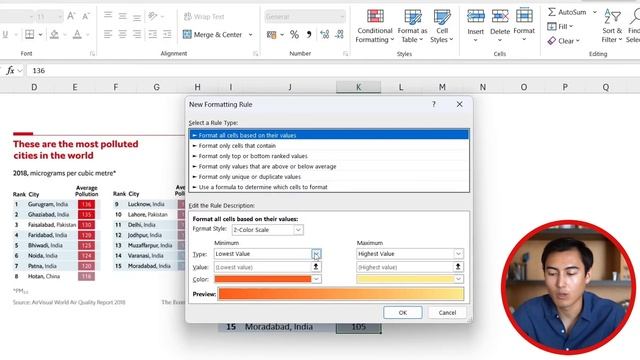Align text left in Alignment group
Image resolution: width=640 pixels, height=360 pixels.
click(x=108, y=34)
